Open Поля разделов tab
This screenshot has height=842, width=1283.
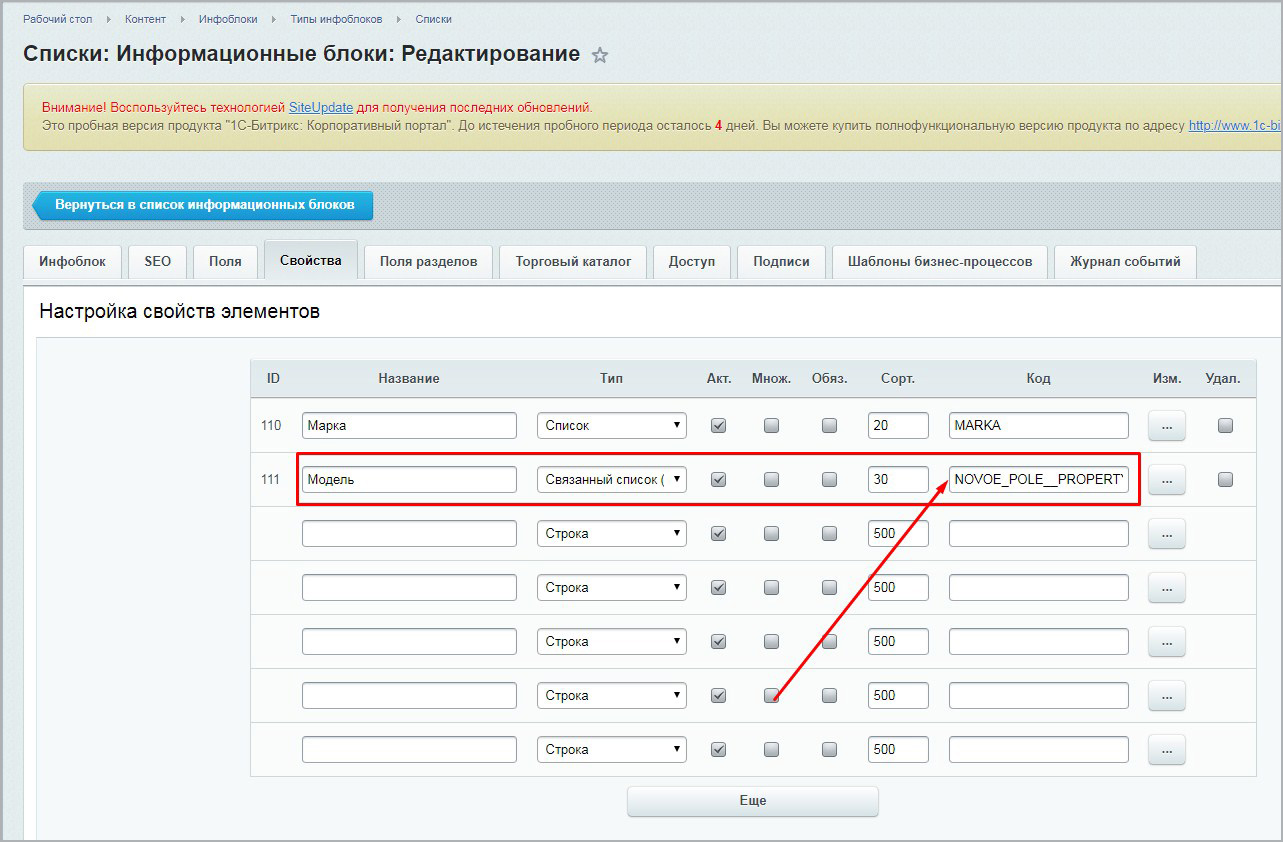point(428,262)
